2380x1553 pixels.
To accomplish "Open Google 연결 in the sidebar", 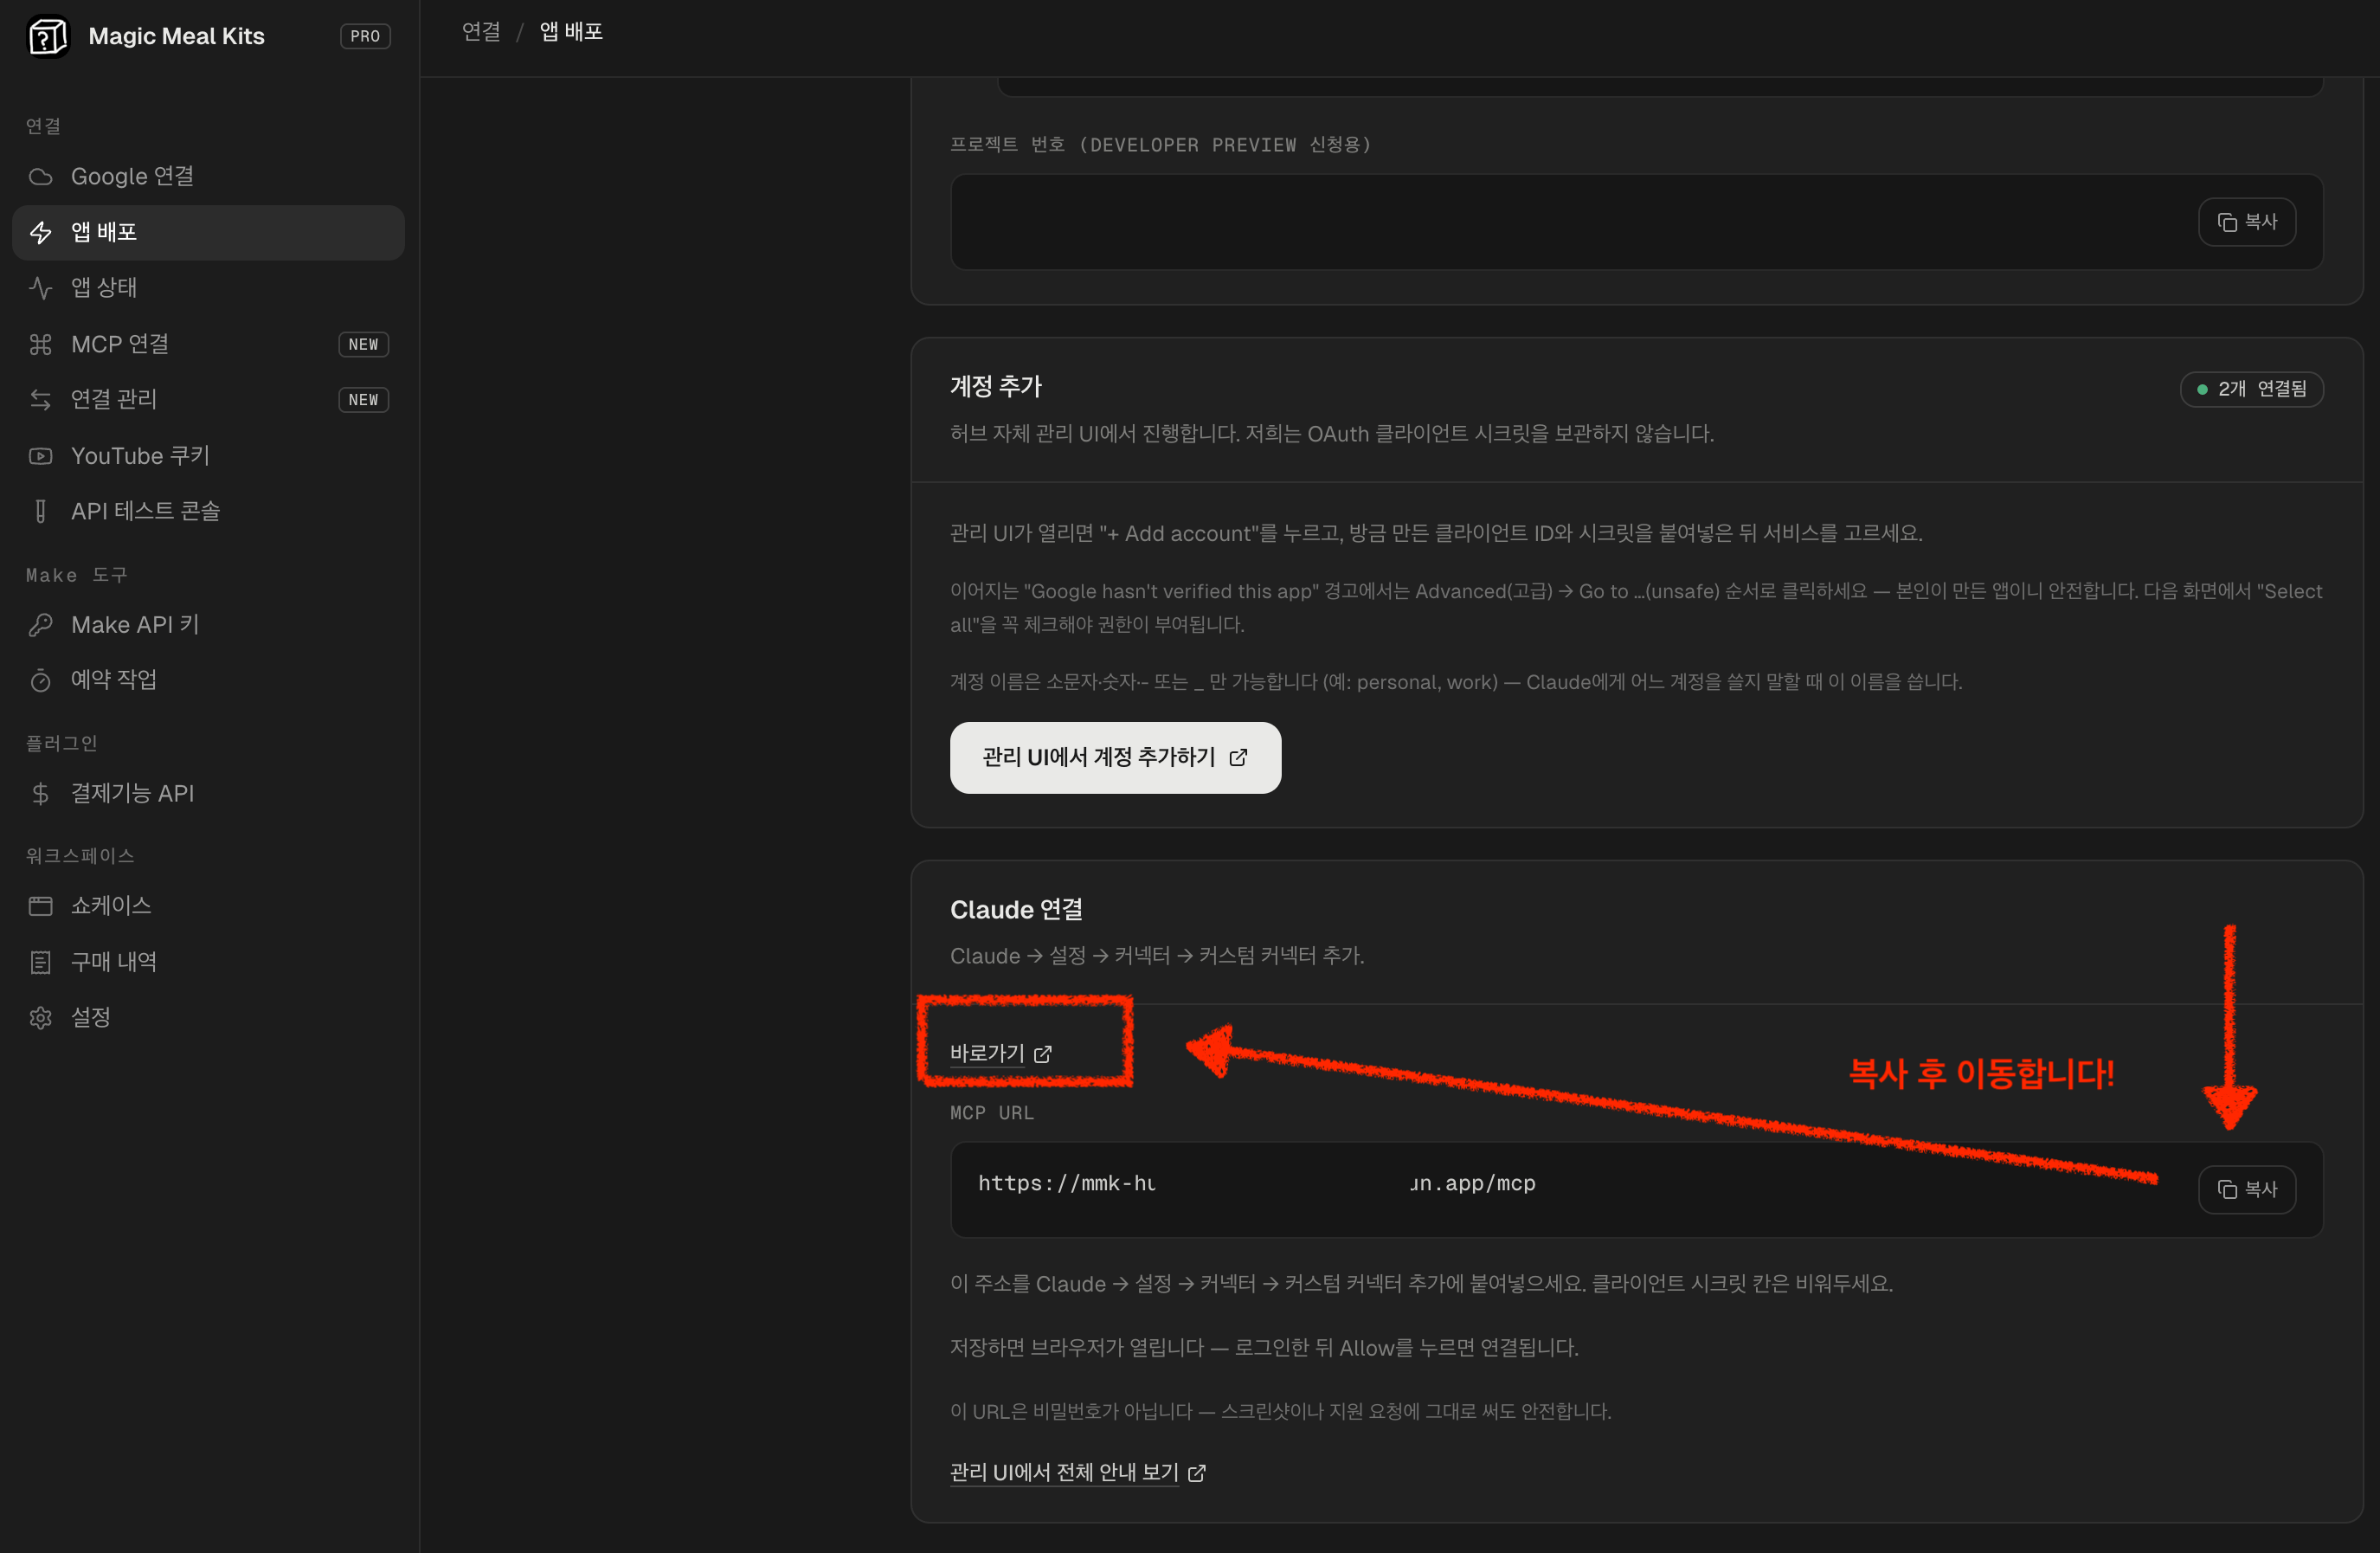I will point(208,177).
